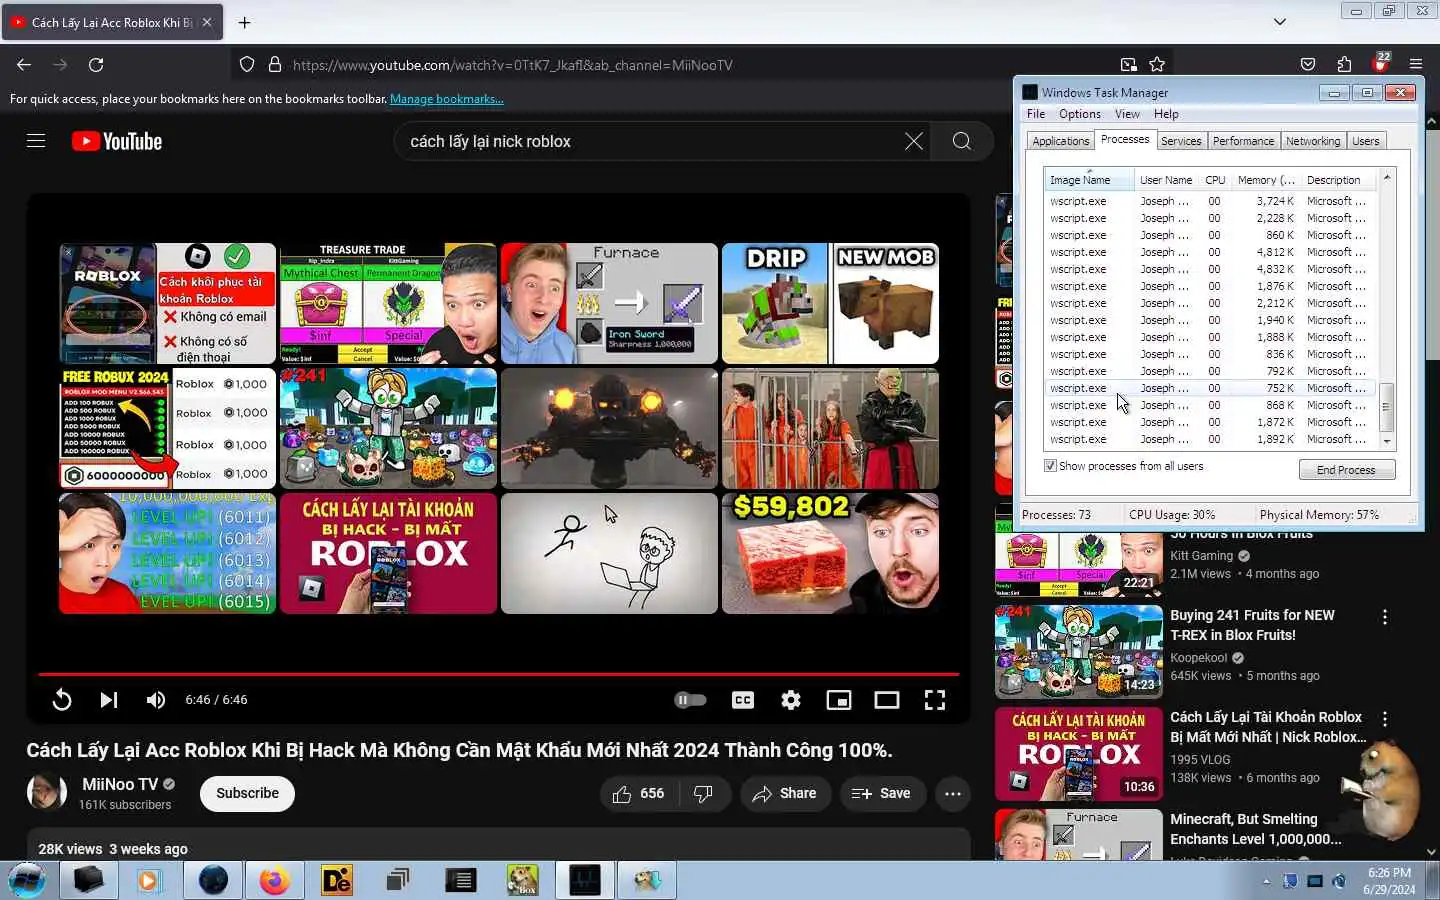Open Cách Lấy Lại Tài Khoản Roblox suggestion
Screen dimensions: 1440x900
(1079, 754)
